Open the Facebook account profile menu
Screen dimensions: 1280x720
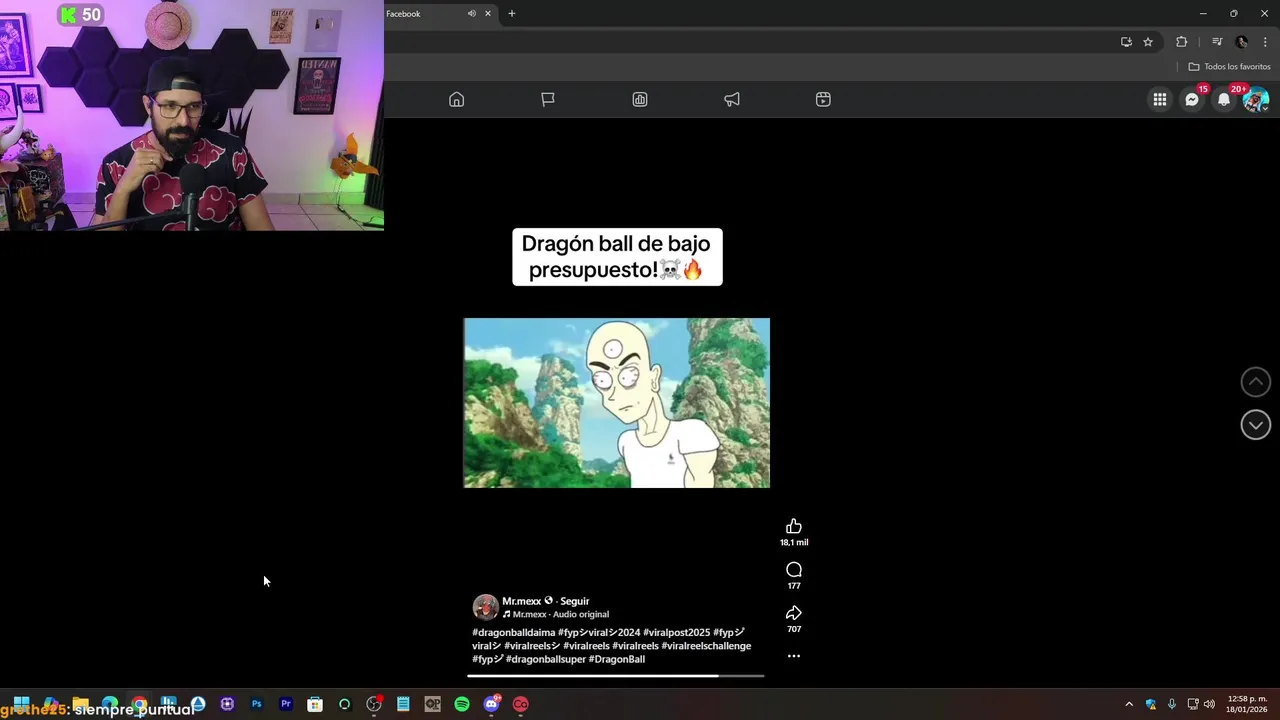pos(1256,99)
